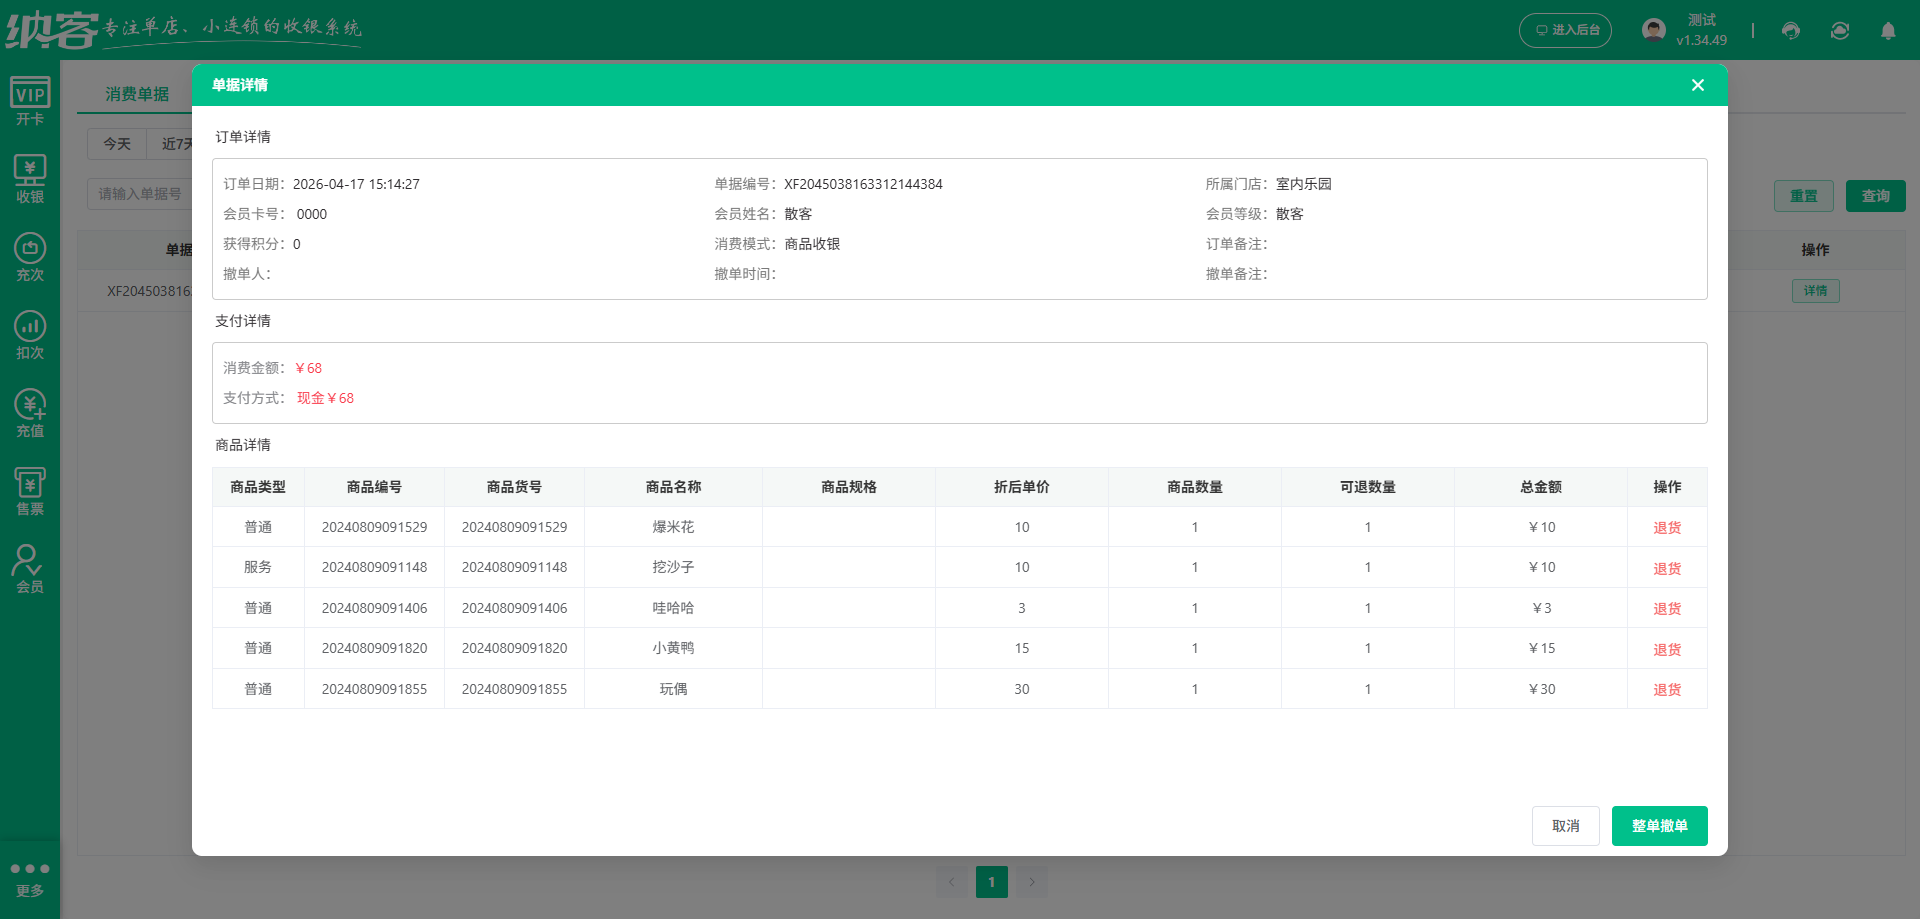Screen dimensions: 1920x919
Task: Click page 1 in the pagination bar
Action: point(991,882)
